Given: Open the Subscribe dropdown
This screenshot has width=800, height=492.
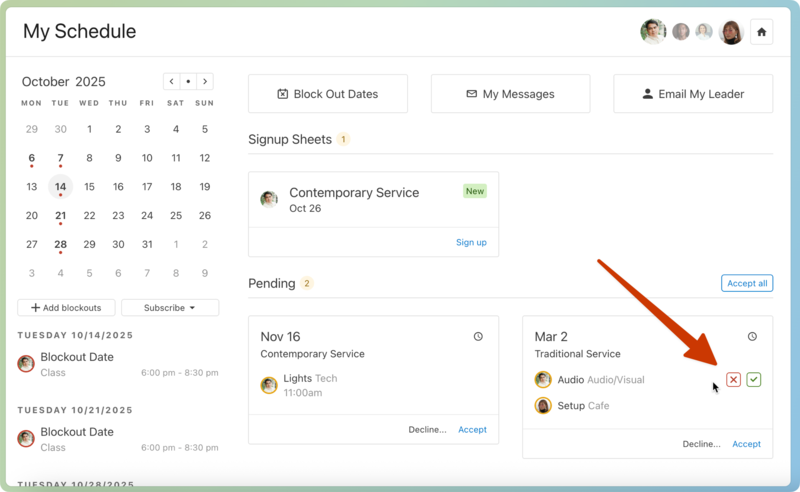Looking at the screenshot, I should point(168,308).
